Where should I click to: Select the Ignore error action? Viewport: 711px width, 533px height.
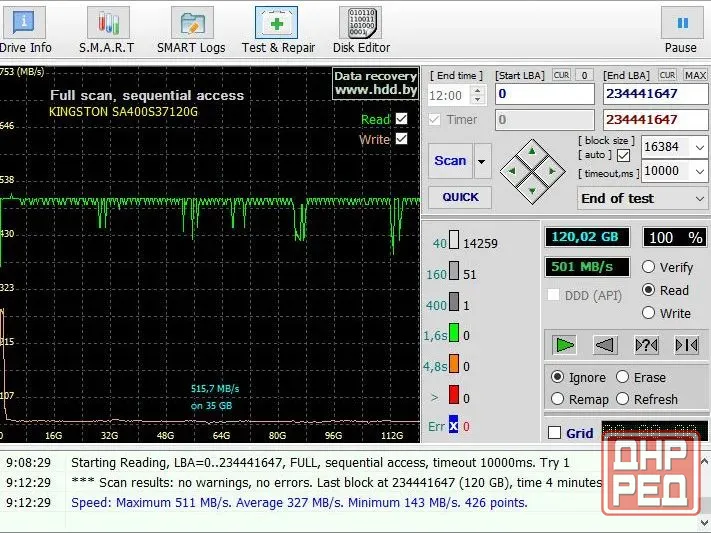[557, 377]
